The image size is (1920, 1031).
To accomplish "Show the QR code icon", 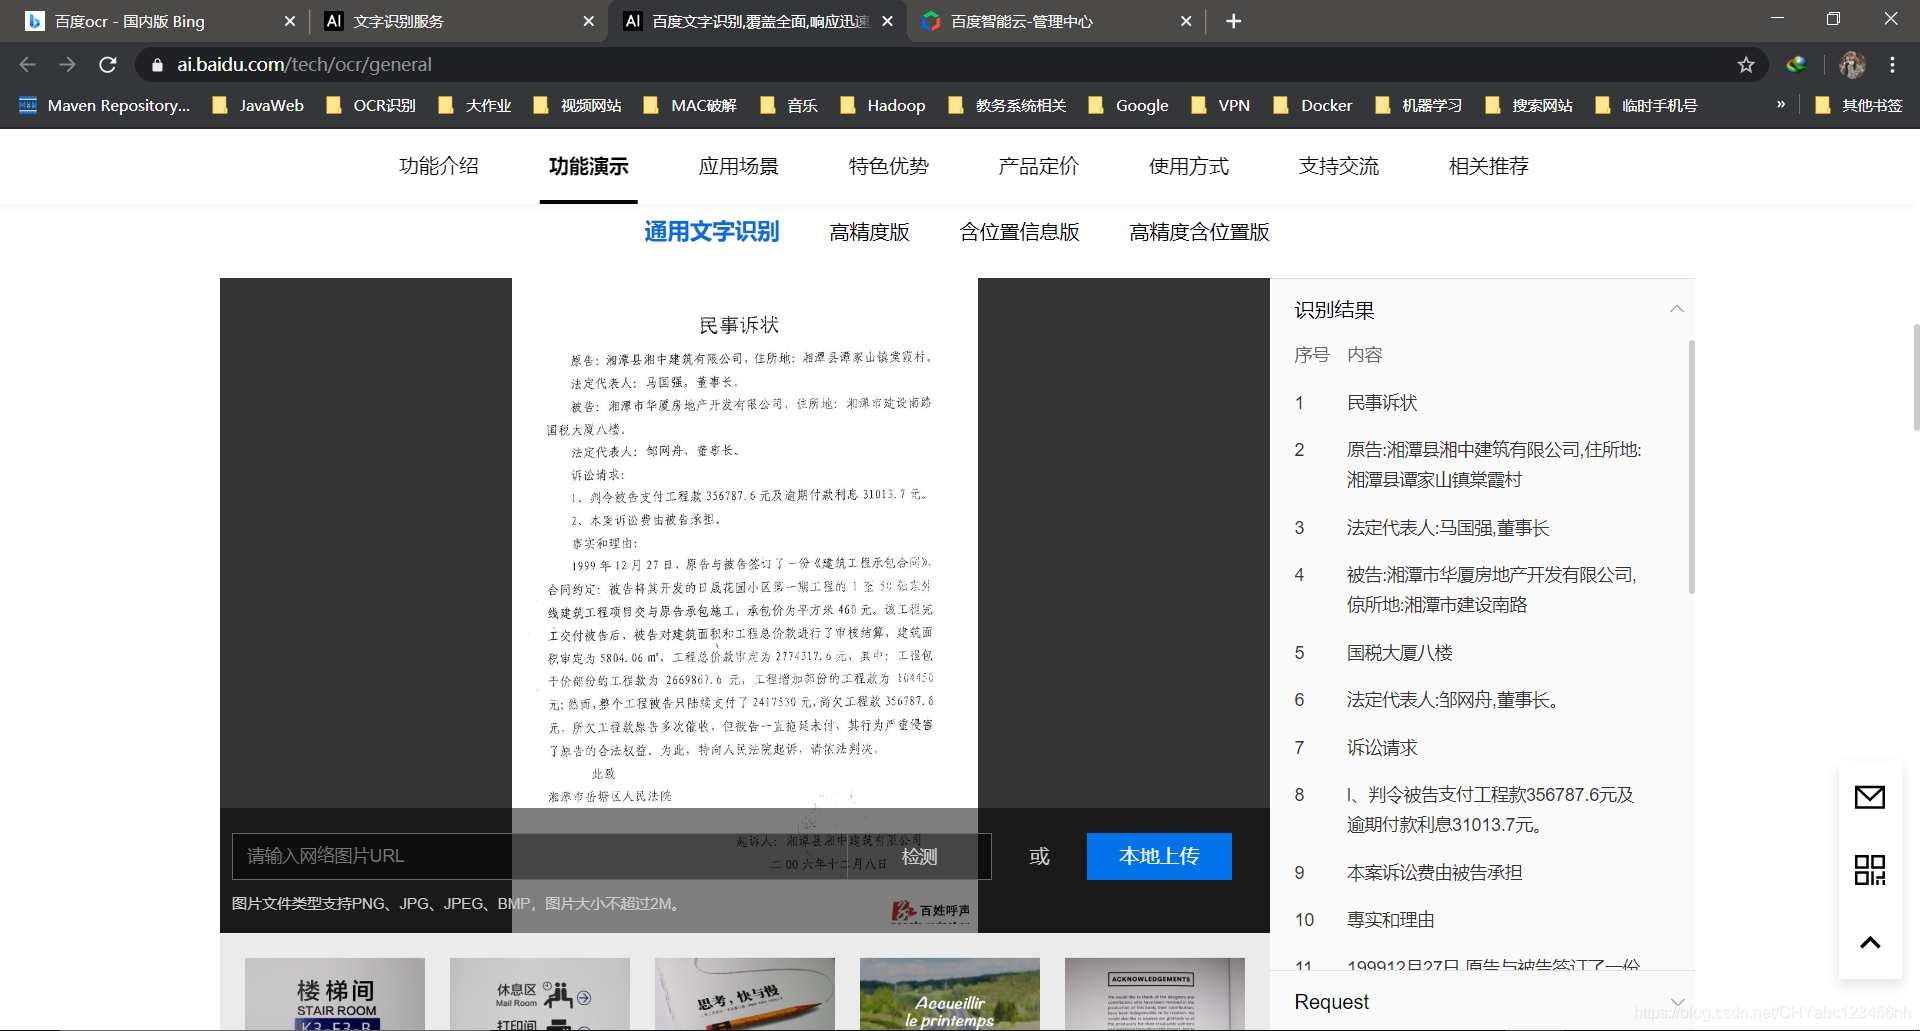I will (1869, 869).
